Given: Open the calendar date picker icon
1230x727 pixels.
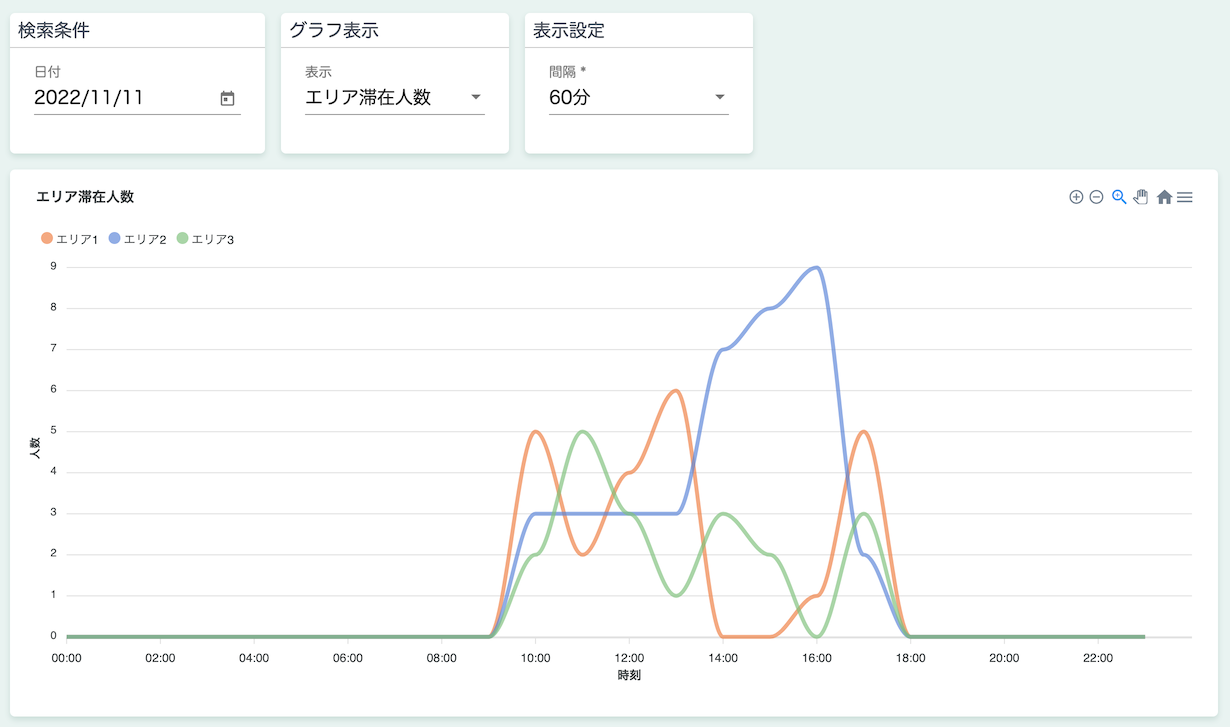Looking at the screenshot, I should [x=227, y=98].
